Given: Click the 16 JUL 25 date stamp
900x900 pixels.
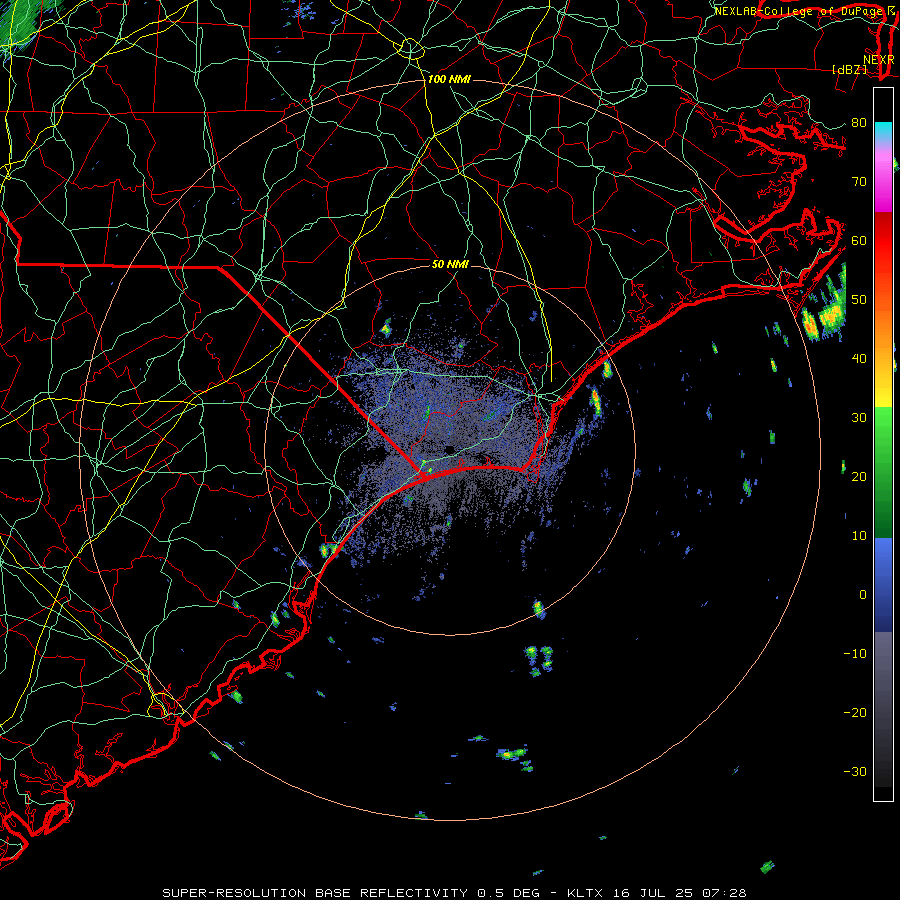Looking at the screenshot, I should (x=653, y=893).
